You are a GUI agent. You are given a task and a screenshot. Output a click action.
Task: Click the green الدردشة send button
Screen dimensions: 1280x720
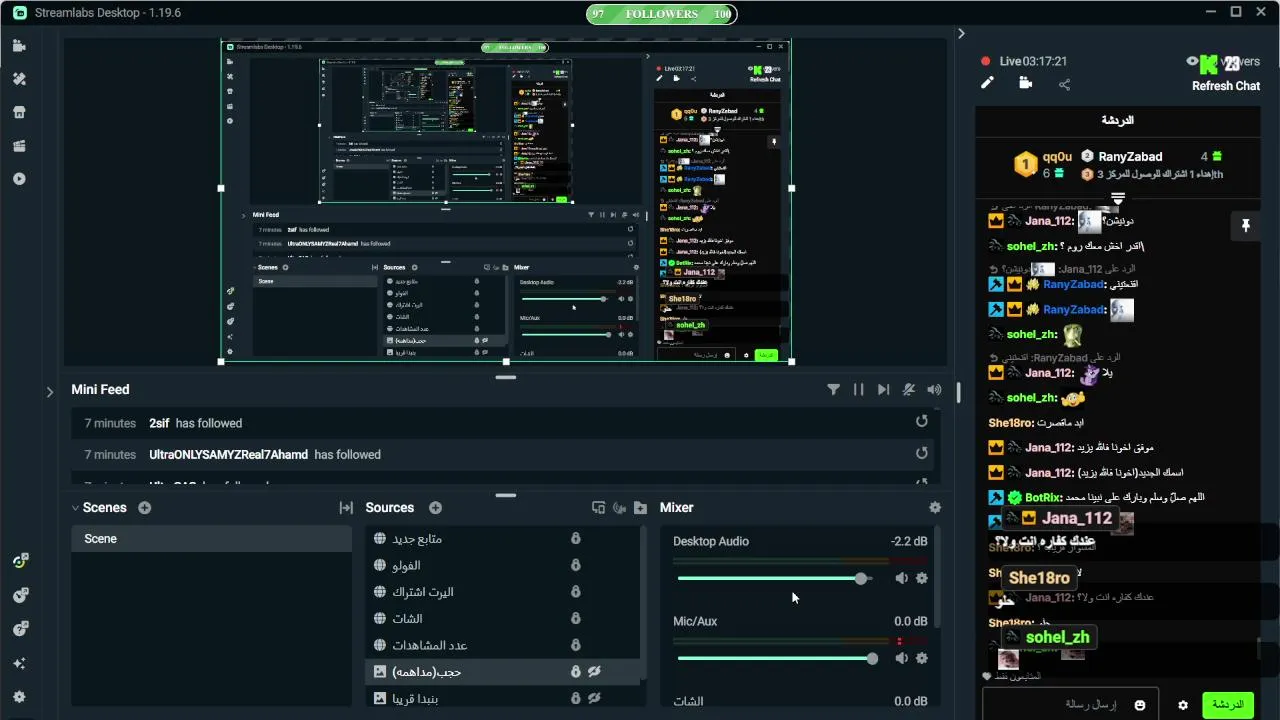pos(1227,705)
